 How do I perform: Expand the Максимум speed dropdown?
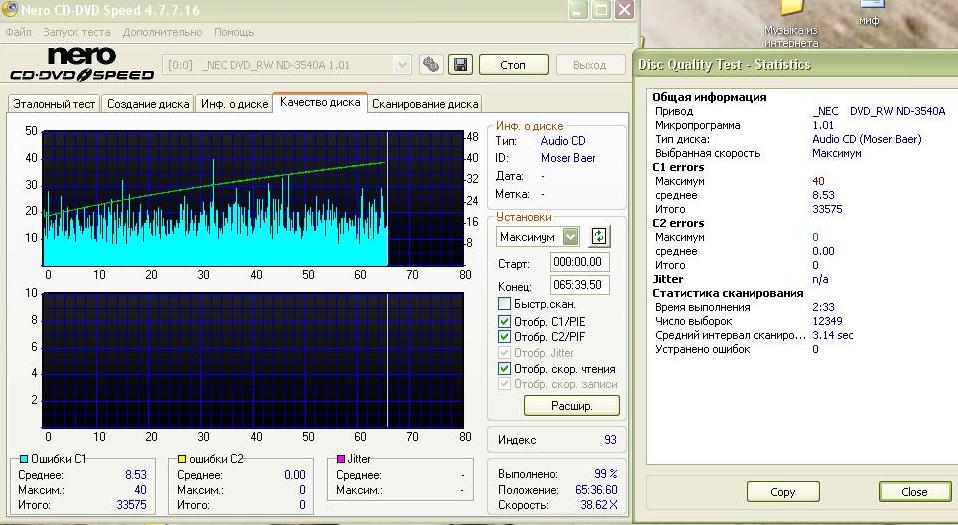click(570, 237)
